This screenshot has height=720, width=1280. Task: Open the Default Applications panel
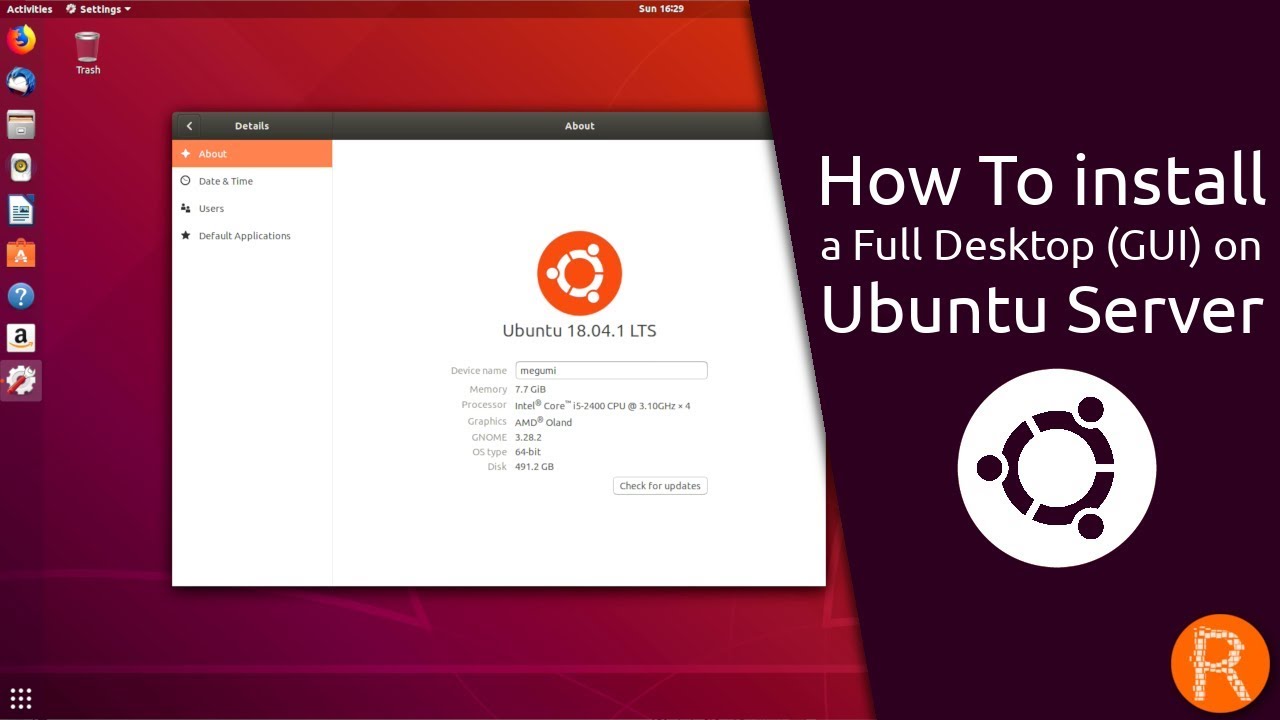click(x=252, y=236)
